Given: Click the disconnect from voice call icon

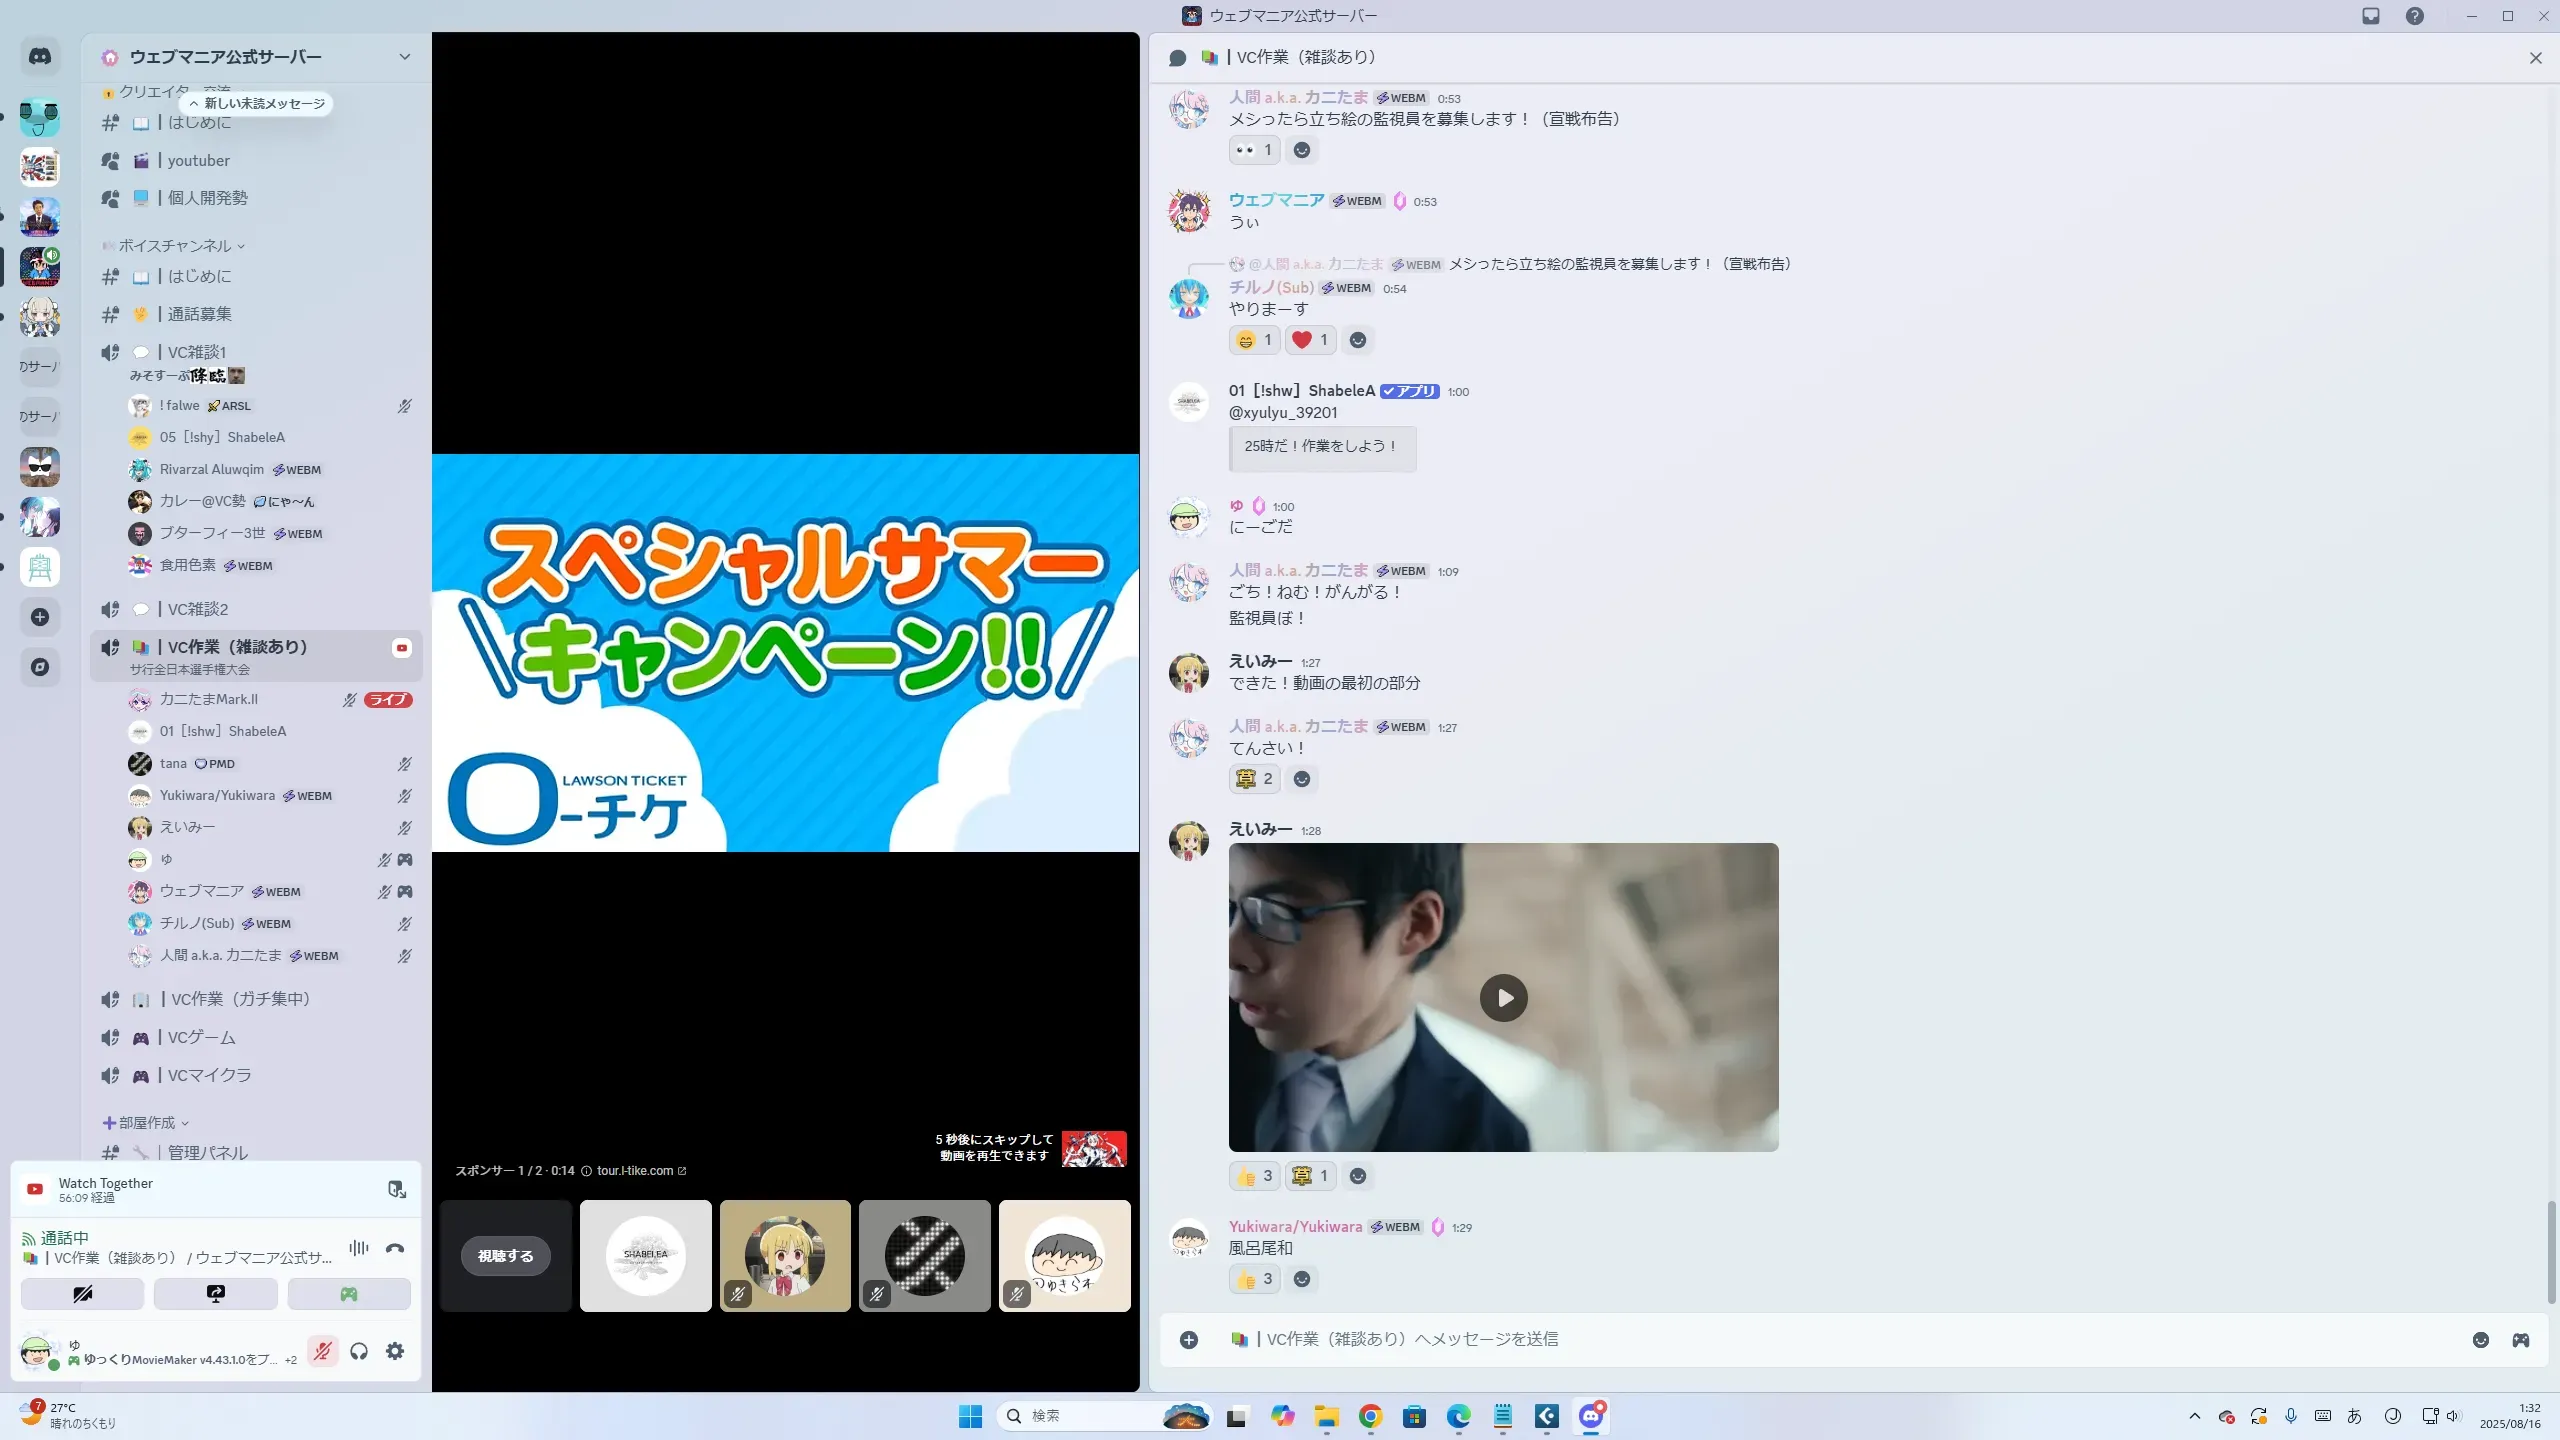Looking at the screenshot, I should click(x=395, y=1248).
